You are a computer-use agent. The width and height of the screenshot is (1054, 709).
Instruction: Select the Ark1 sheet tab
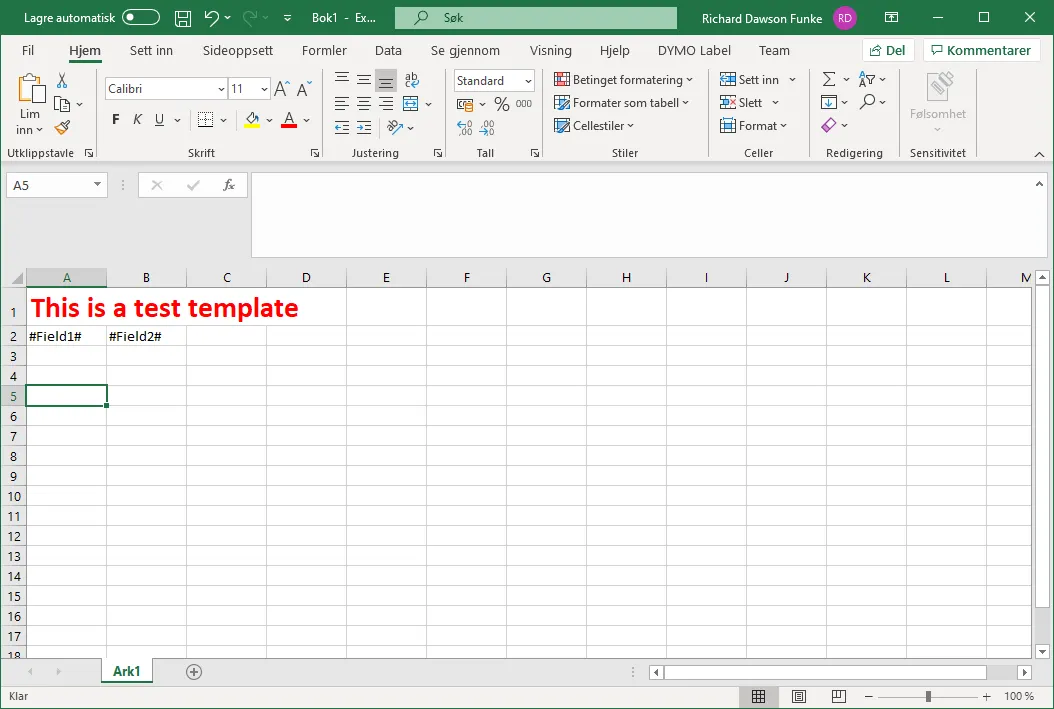(126, 671)
